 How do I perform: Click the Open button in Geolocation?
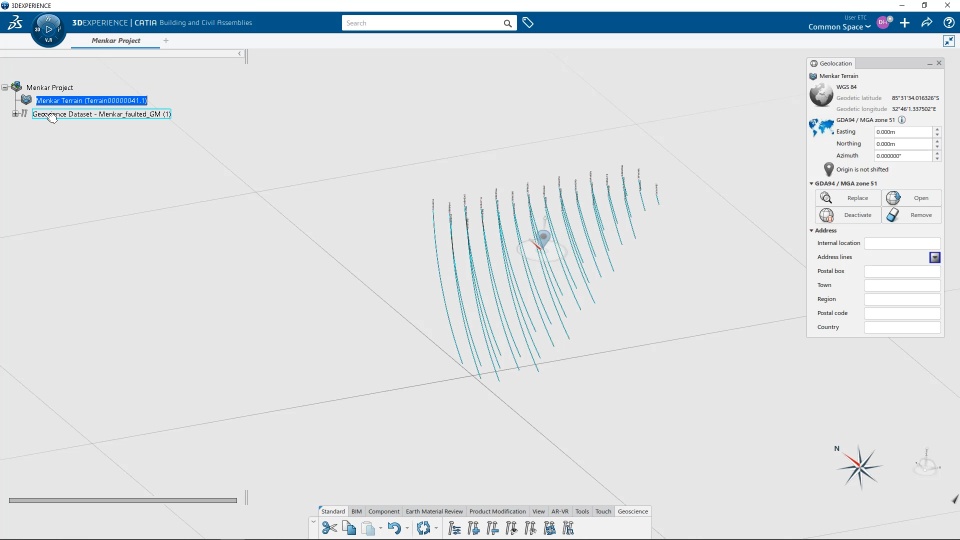coord(912,198)
